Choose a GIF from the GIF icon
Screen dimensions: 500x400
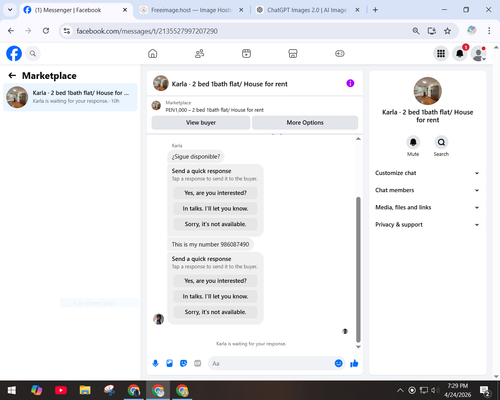point(198,363)
